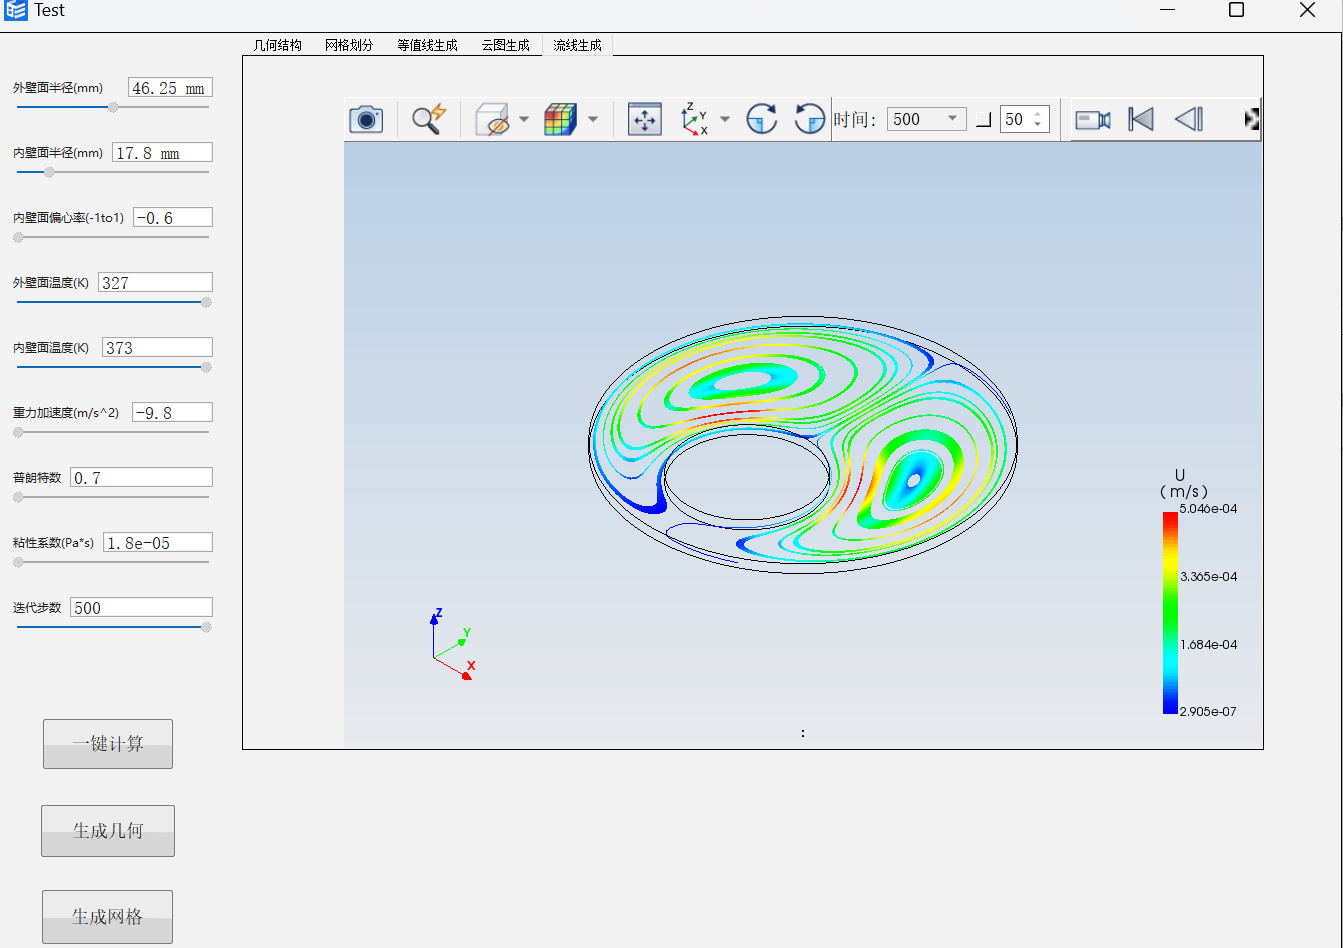Click the Test application icon in title bar
This screenshot has height=948, width=1343.
point(15,10)
